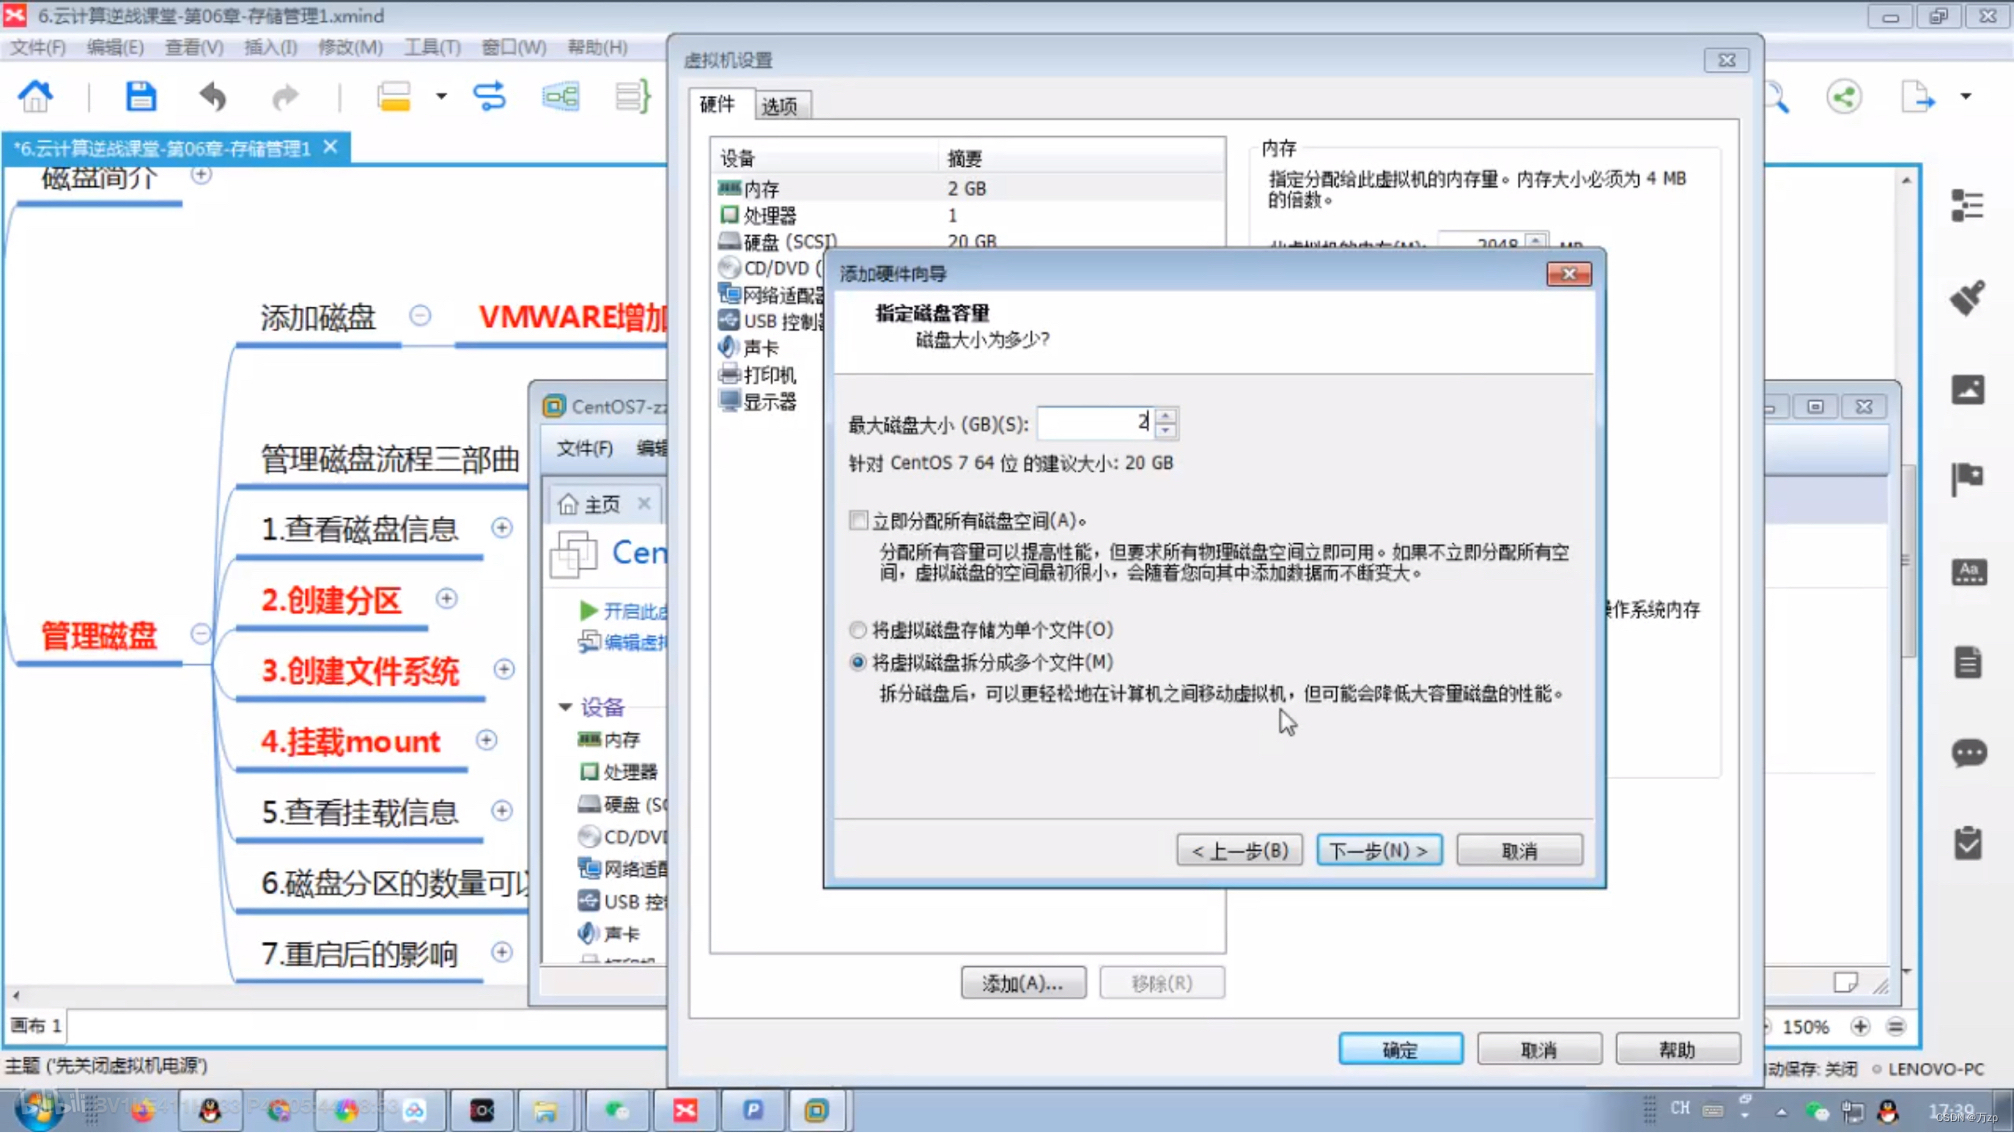Increase the max disk size value
This screenshot has height=1133, width=2014.
pos(1166,415)
